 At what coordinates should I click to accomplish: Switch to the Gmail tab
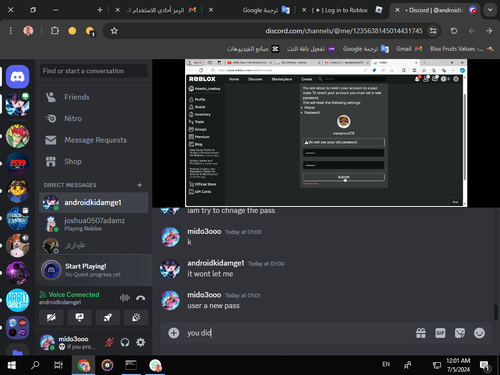(x=157, y=10)
